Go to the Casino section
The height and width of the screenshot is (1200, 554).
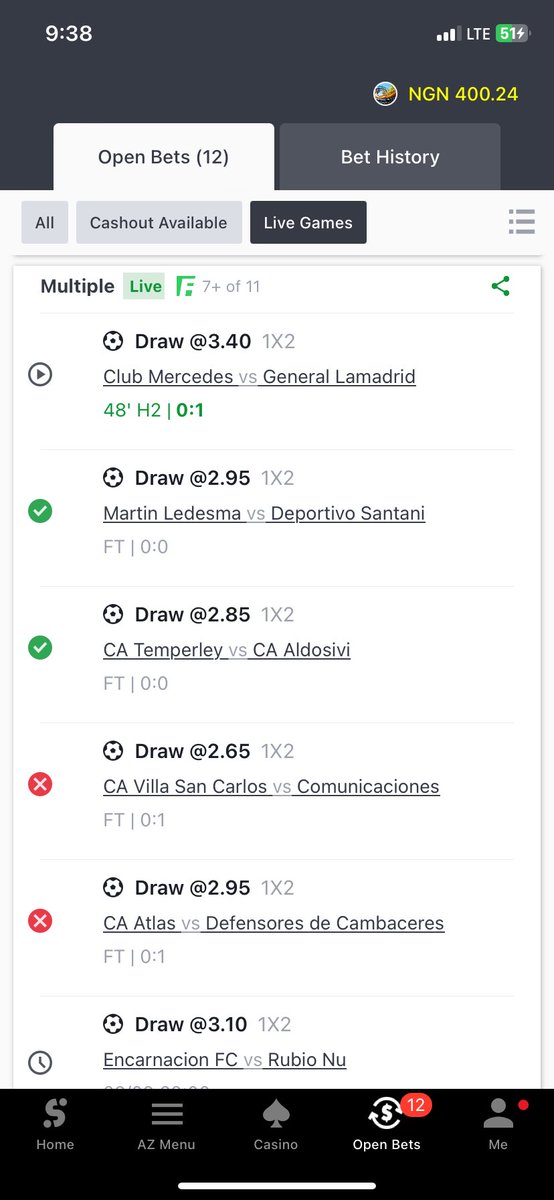[276, 1124]
